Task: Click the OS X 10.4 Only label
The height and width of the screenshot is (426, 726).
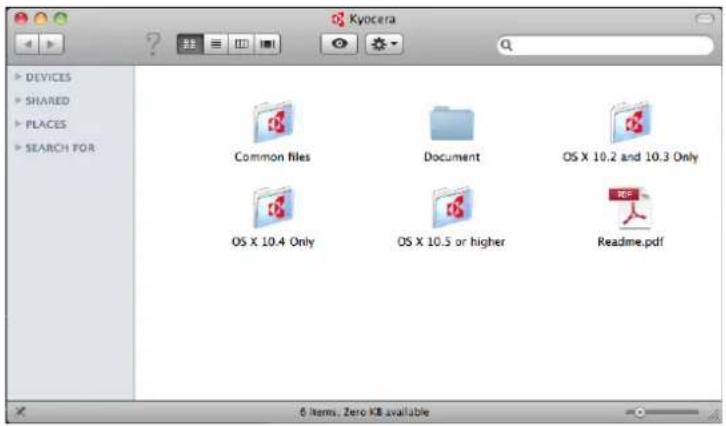Action: (x=273, y=242)
